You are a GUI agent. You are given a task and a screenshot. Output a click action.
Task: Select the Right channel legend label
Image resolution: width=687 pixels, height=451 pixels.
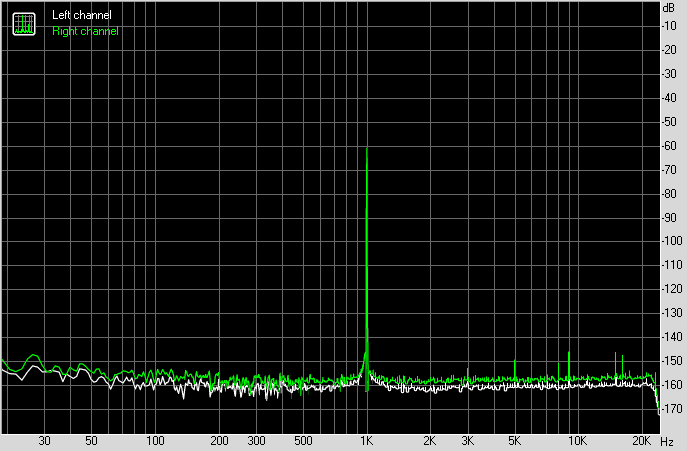[85, 31]
